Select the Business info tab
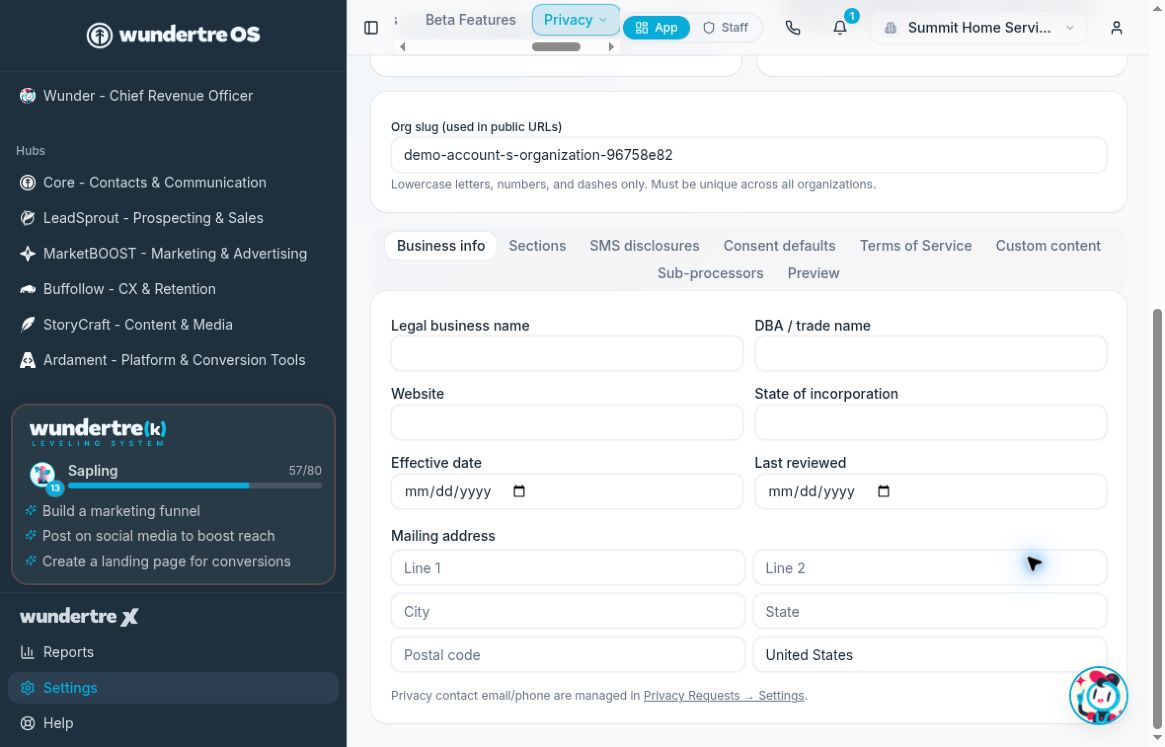Viewport: 1165px width, 747px height. point(441,246)
